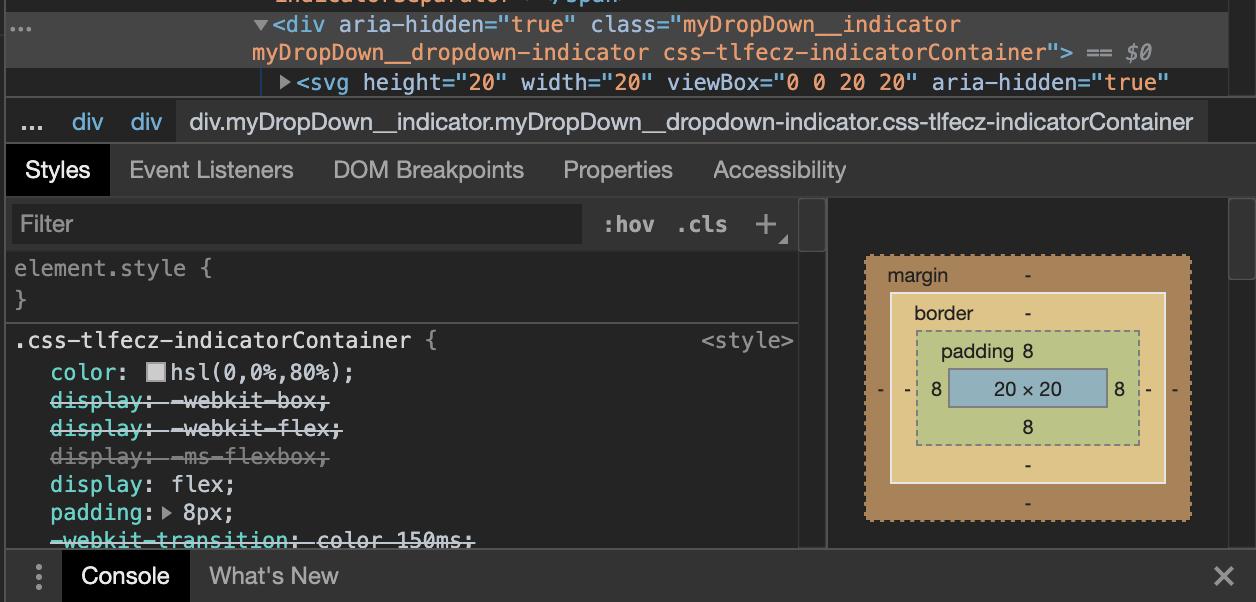The image size is (1256, 602).
Task: Open the <style> source link
Action: pos(748,341)
